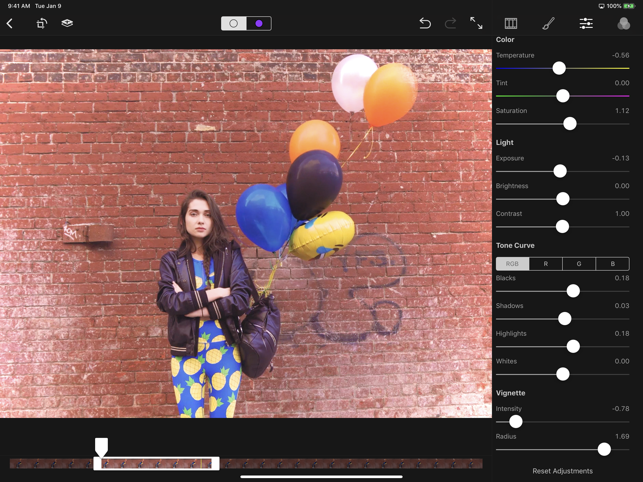Click the Blacks slider handle

(573, 291)
